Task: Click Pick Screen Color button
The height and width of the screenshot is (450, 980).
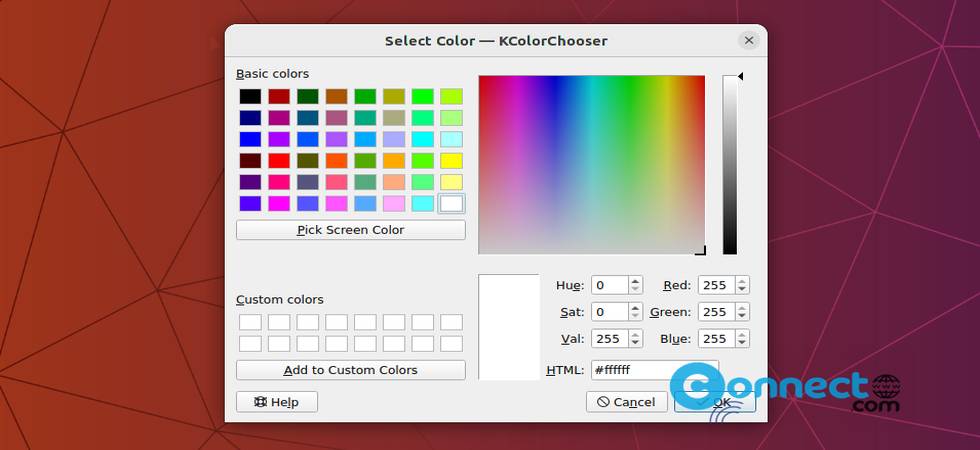Action: click(x=350, y=230)
